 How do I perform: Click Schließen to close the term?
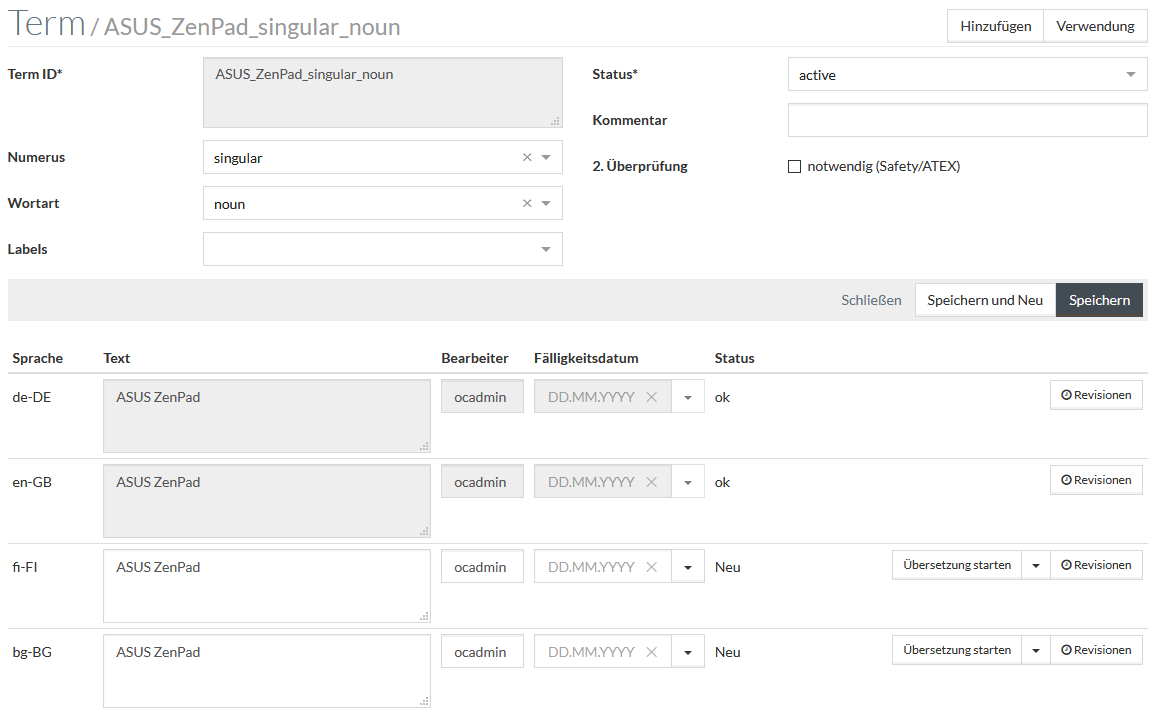[x=871, y=300]
